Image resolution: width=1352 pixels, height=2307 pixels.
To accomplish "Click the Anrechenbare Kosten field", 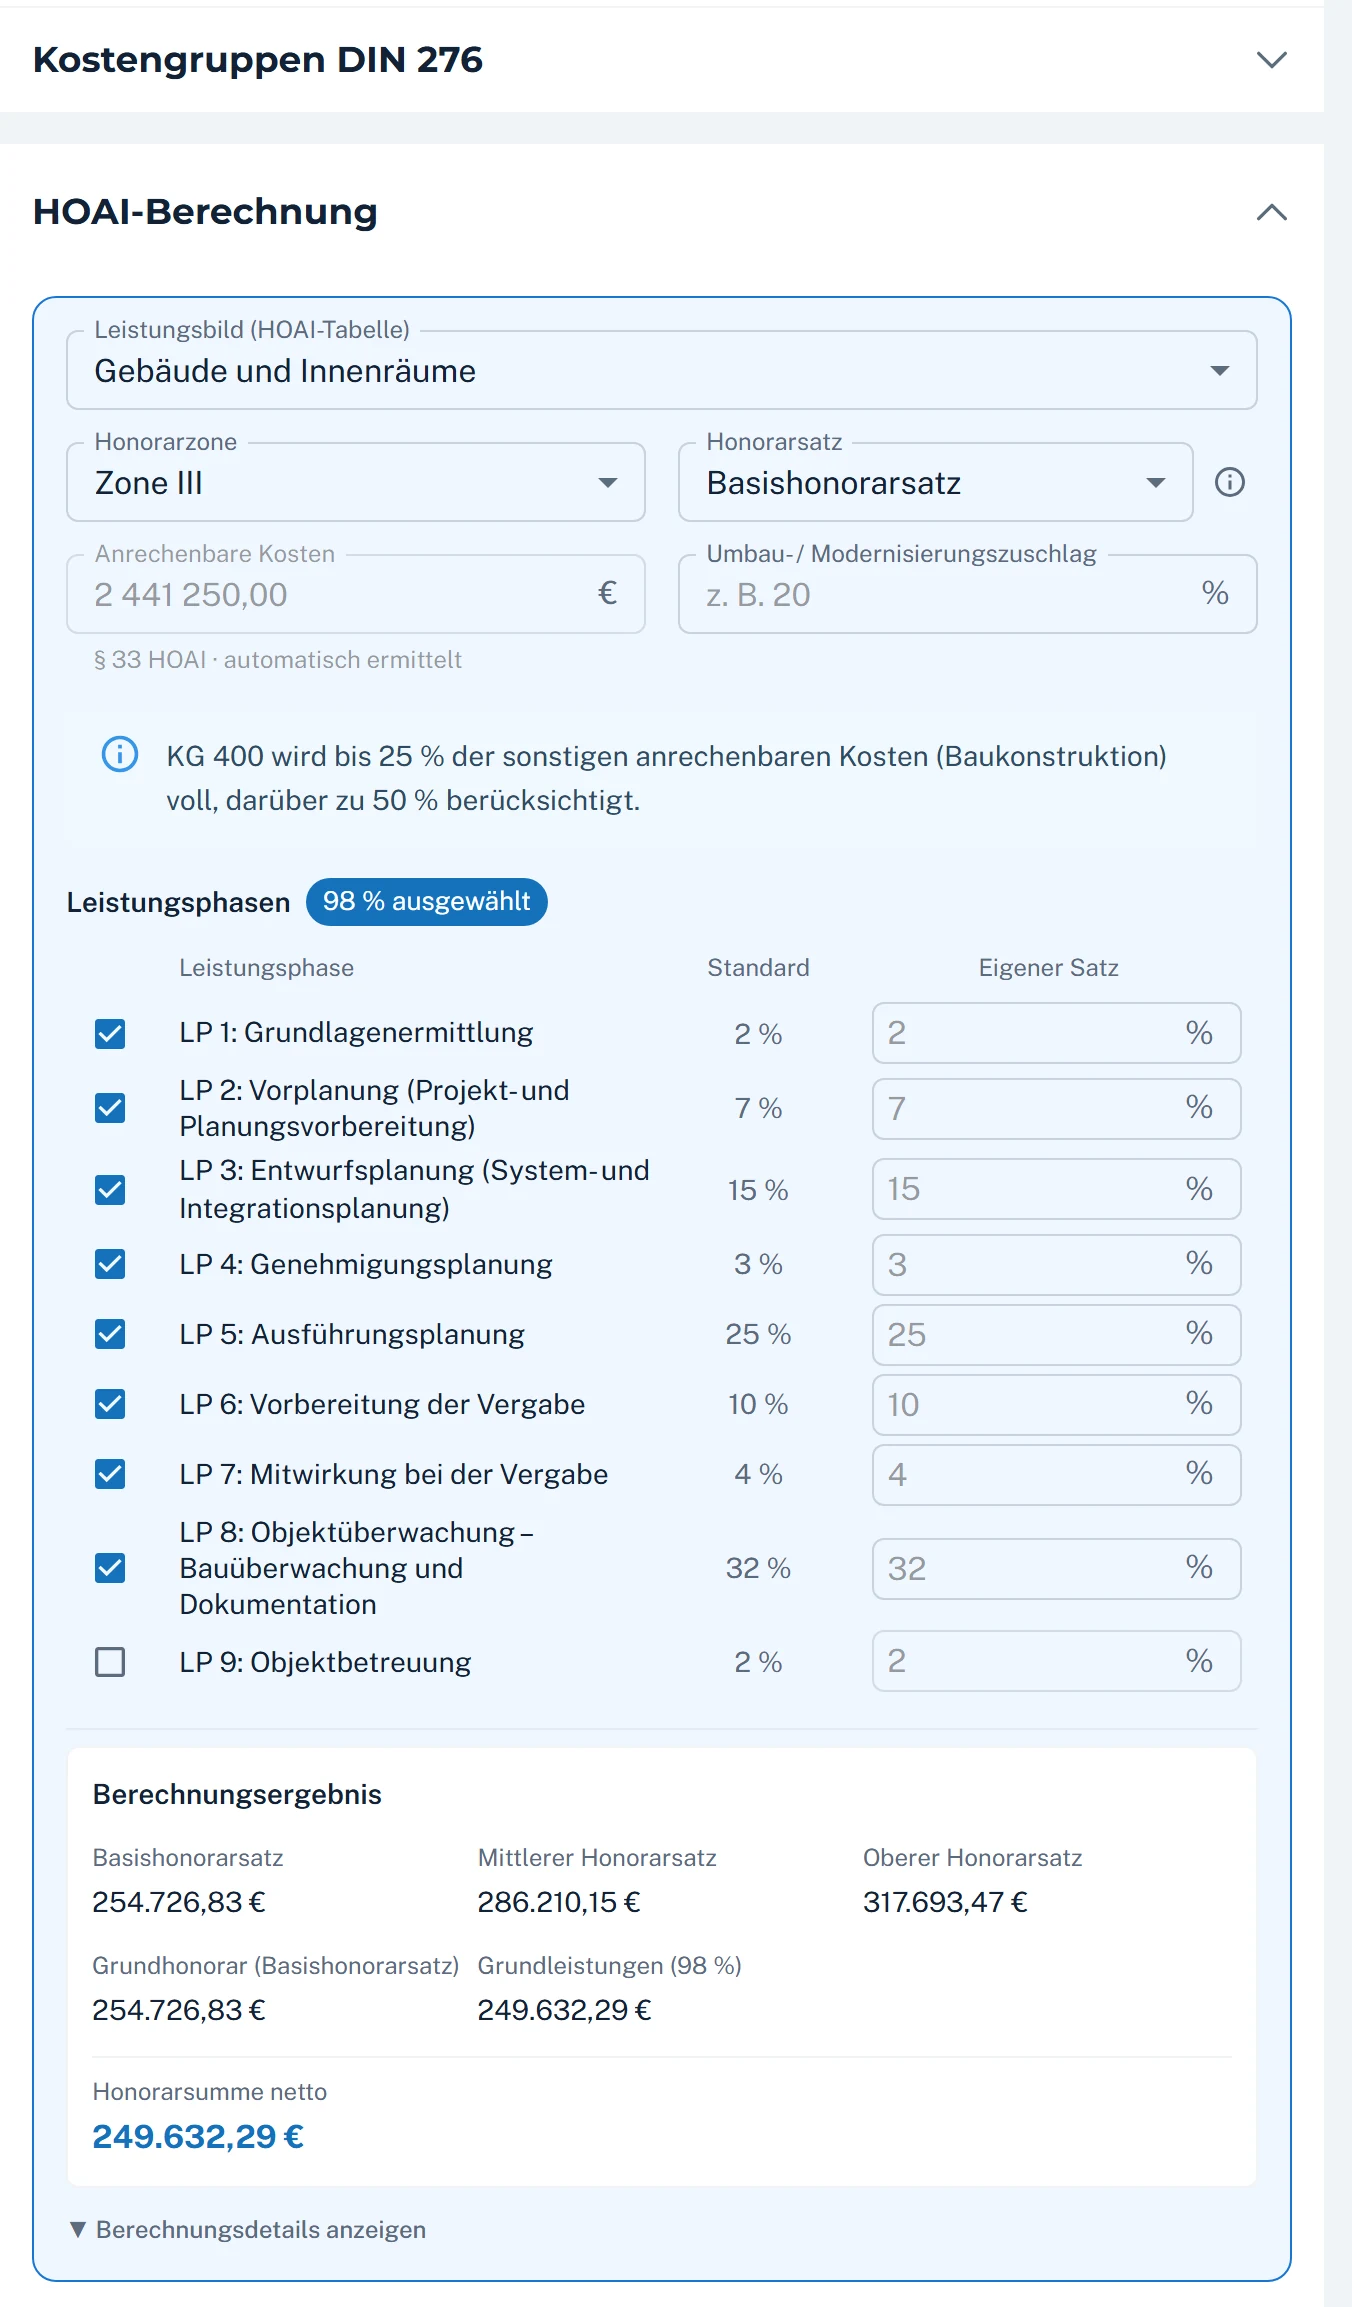I will tap(355, 594).
